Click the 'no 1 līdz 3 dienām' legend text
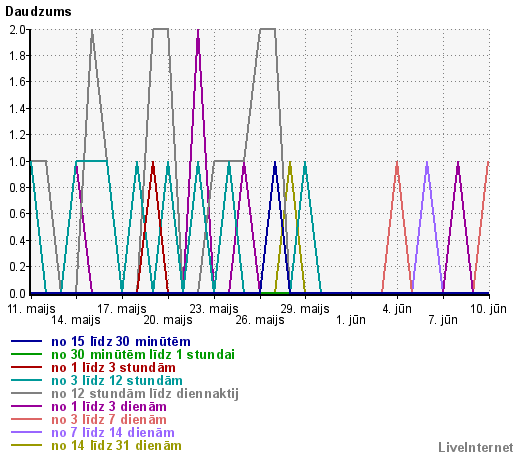Screen dimensions: 520x457 coord(109,407)
